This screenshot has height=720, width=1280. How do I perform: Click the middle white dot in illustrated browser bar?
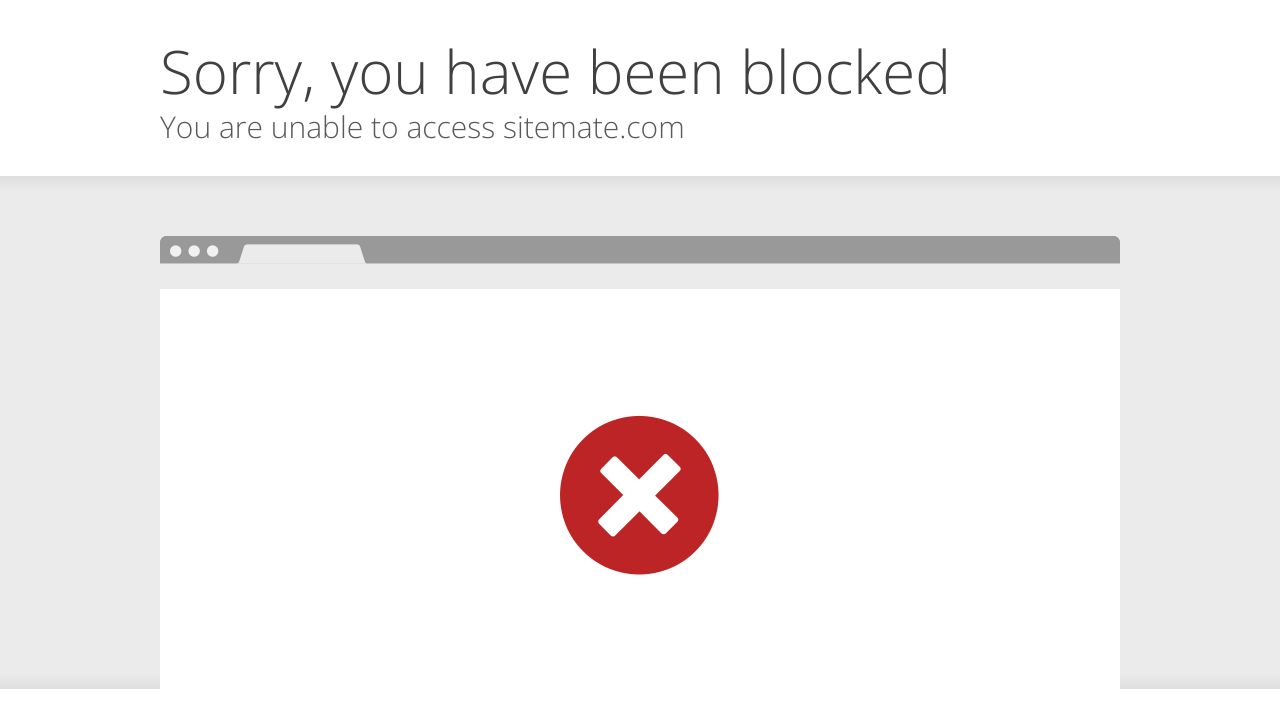(x=194, y=251)
